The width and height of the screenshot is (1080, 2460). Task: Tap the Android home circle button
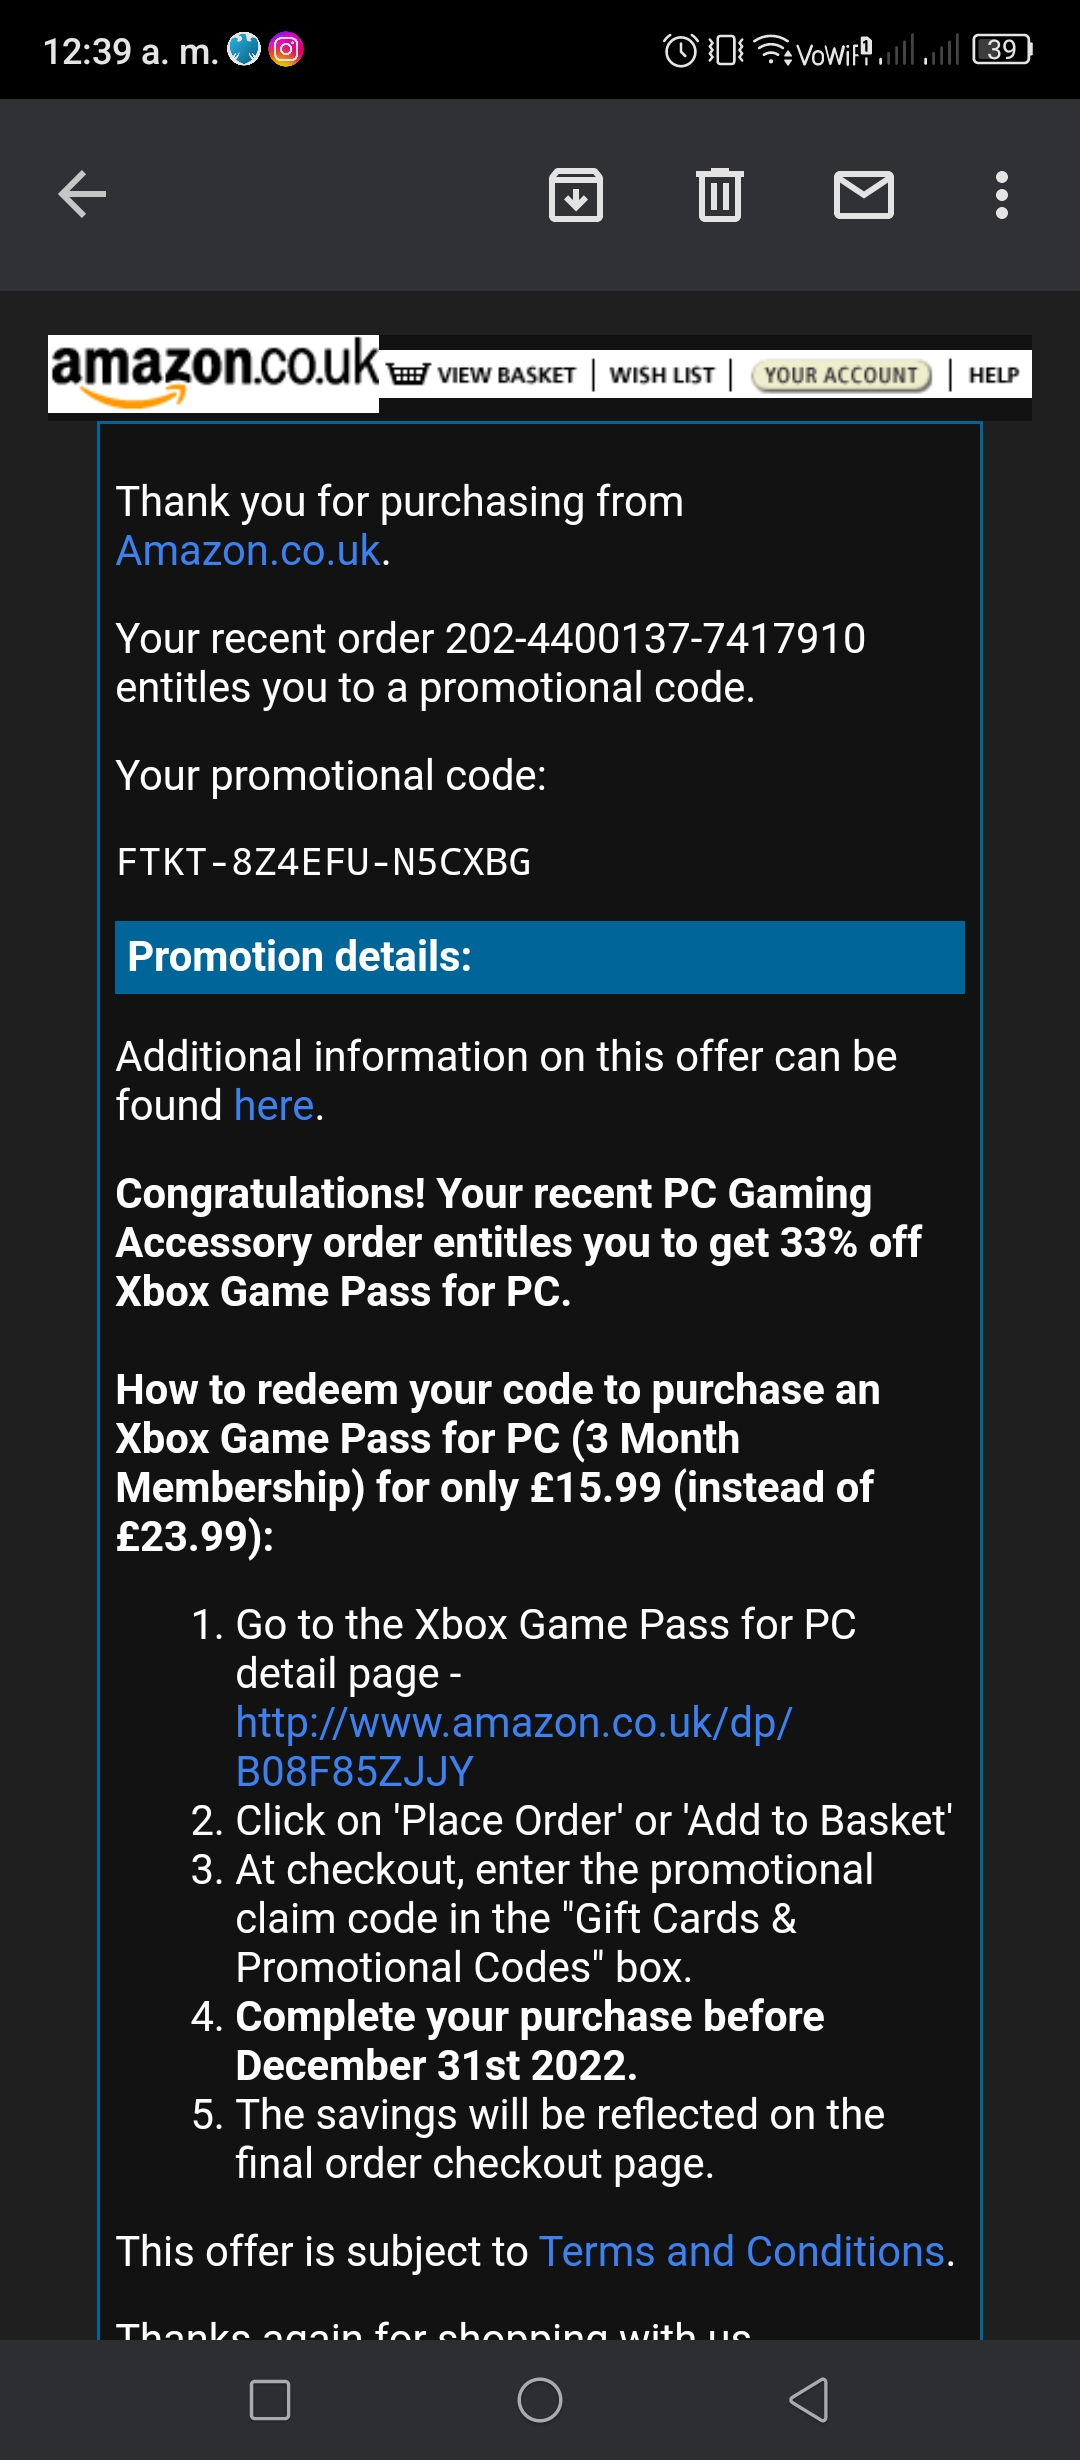click(x=540, y=2399)
